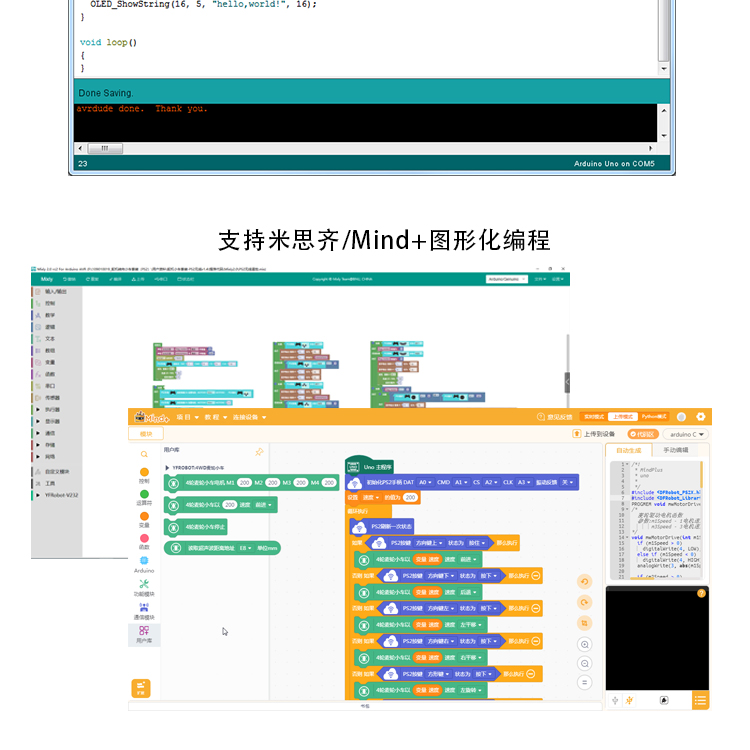The width and height of the screenshot is (750, 750).
Task: Click the 4轮麦轮小车停止 block in palette
Action: pyautogui.click(x=196, y=527)
